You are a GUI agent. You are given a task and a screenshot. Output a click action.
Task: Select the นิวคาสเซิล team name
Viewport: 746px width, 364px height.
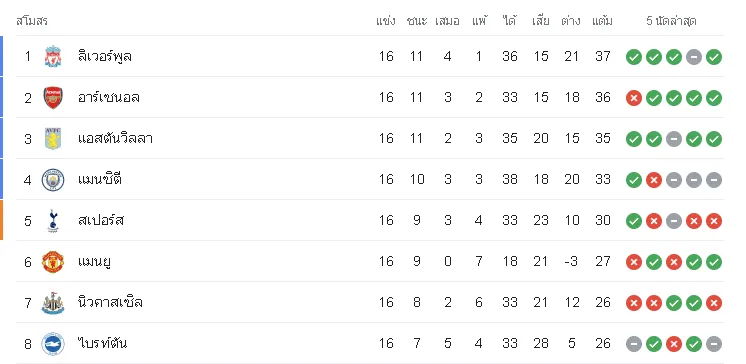[110, 303]
